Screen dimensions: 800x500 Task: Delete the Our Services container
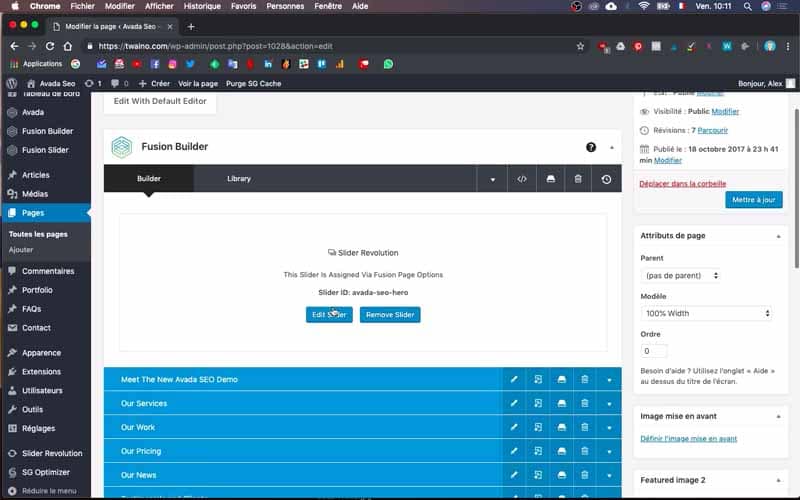point(585,404)
